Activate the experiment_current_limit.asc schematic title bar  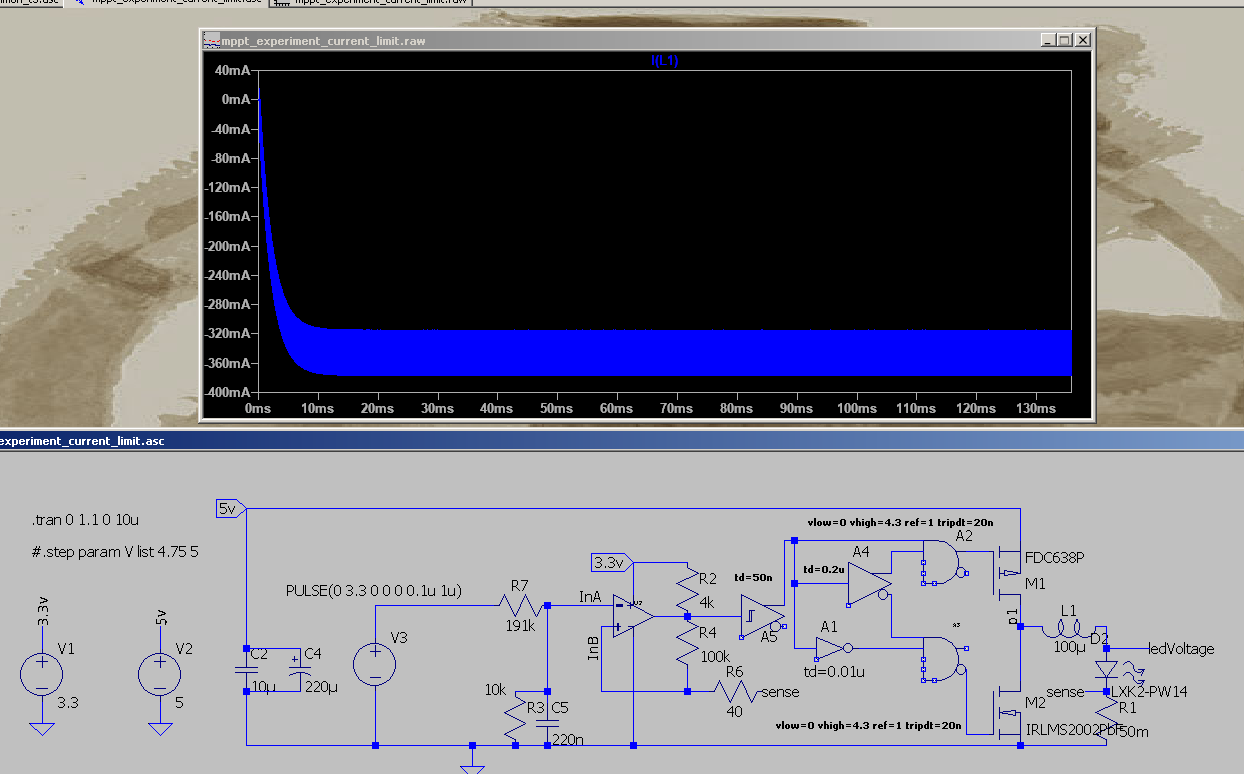[x=621, y=440]
